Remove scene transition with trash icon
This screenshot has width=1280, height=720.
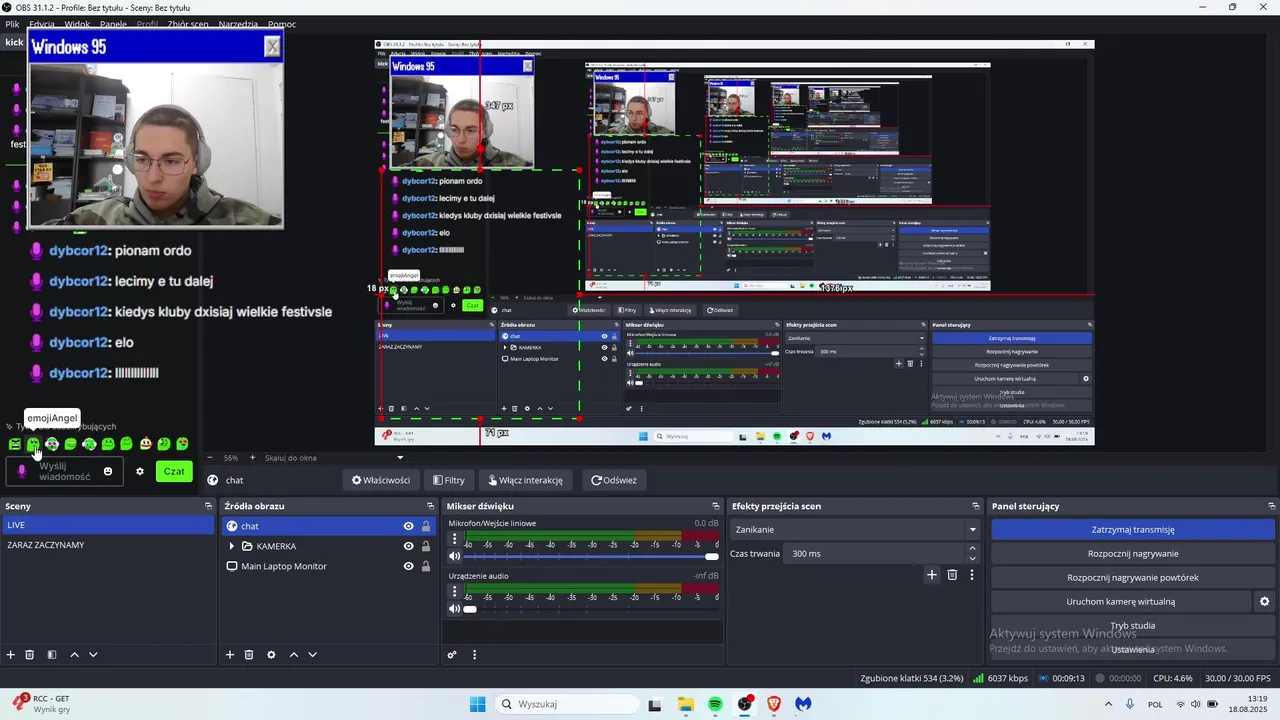tap(952, 575)
